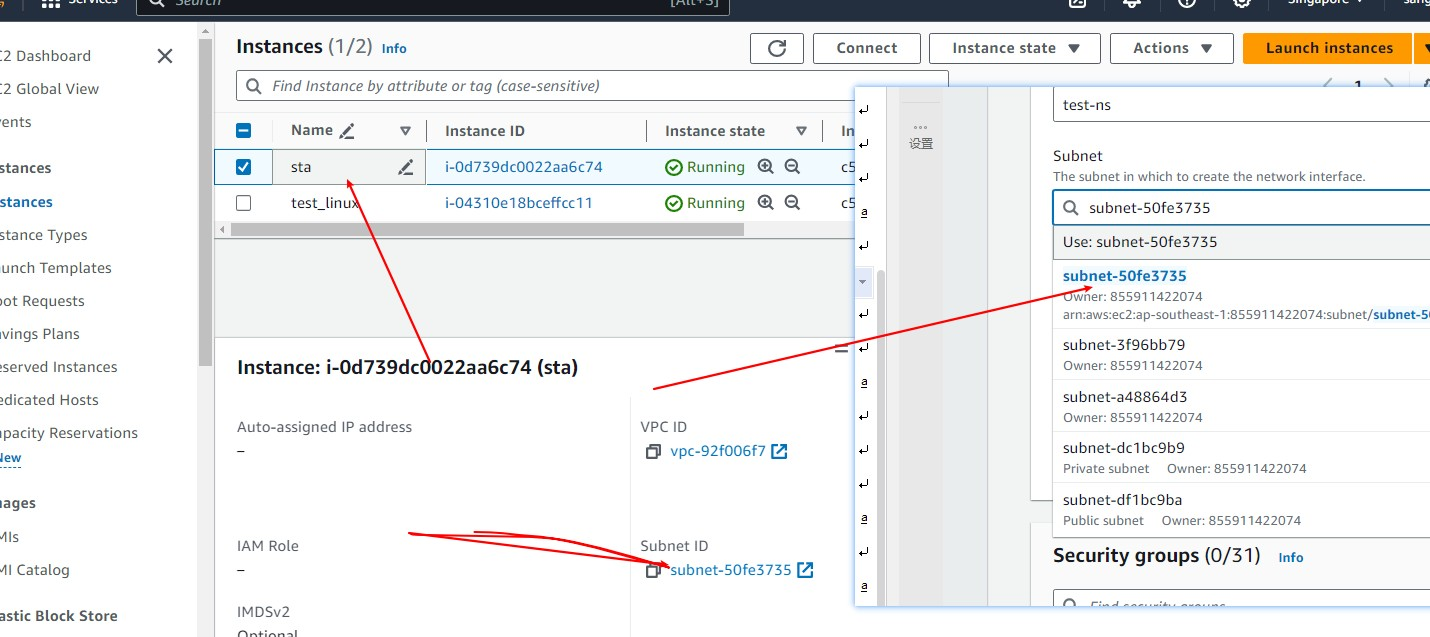Copy the Subnet ID value

pos(653,571)
